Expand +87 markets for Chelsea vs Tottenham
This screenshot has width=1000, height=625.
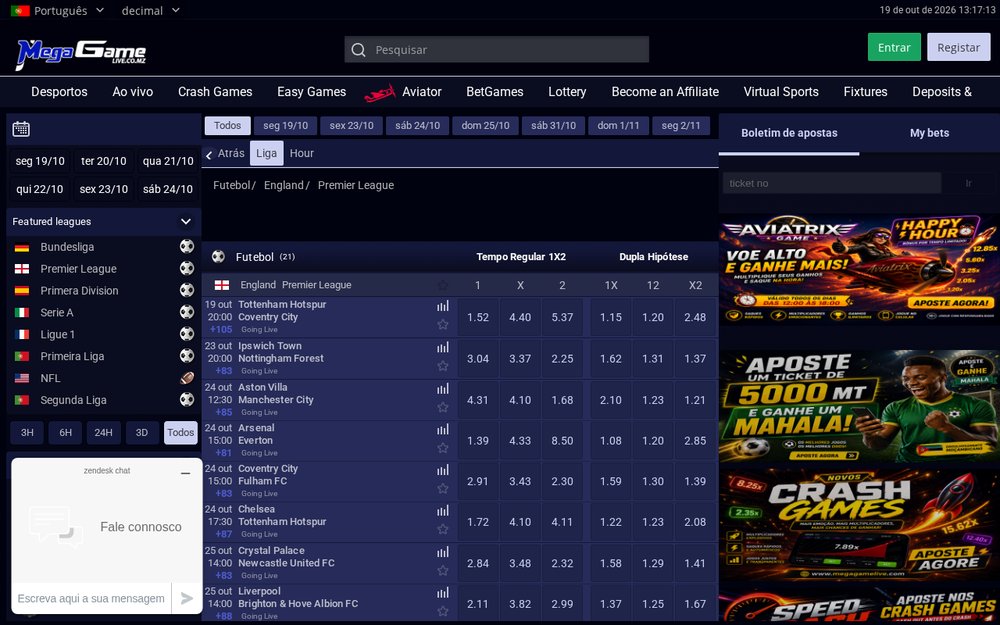(223, 534)
